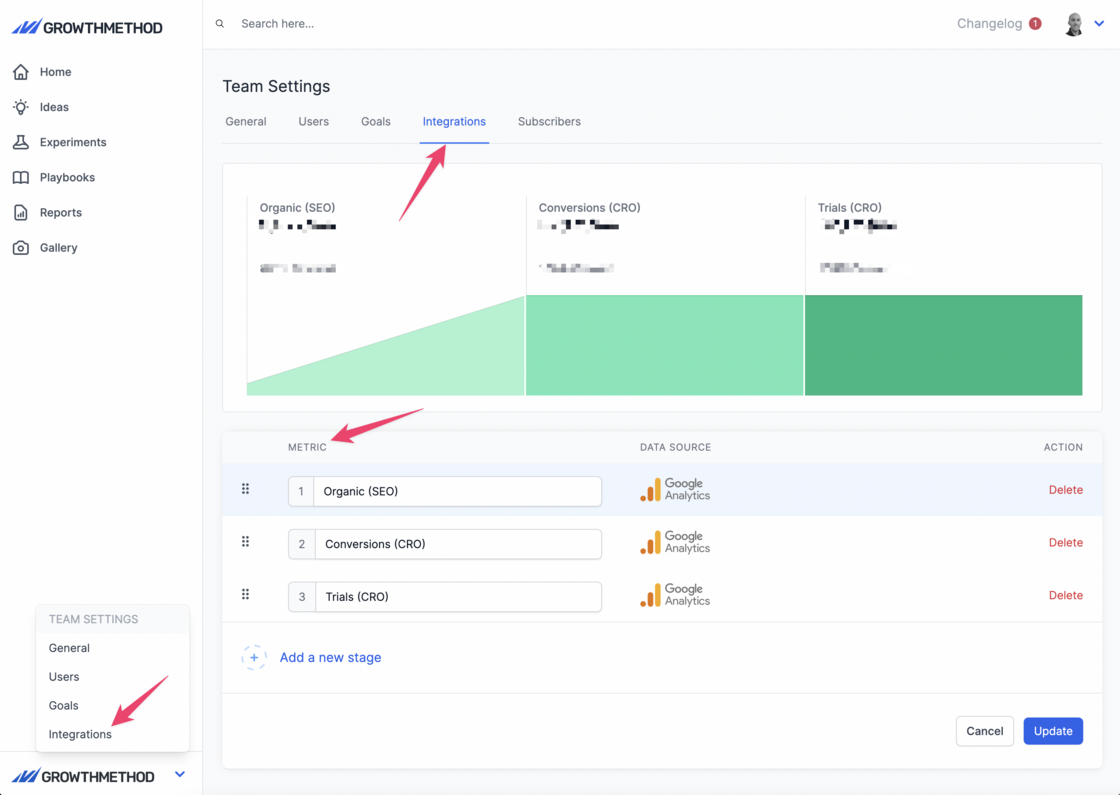Image resolution: width=1120 pixels, height=795 pixels.
Task: Click the Reports chart icon
Action: tap(21, 212)
